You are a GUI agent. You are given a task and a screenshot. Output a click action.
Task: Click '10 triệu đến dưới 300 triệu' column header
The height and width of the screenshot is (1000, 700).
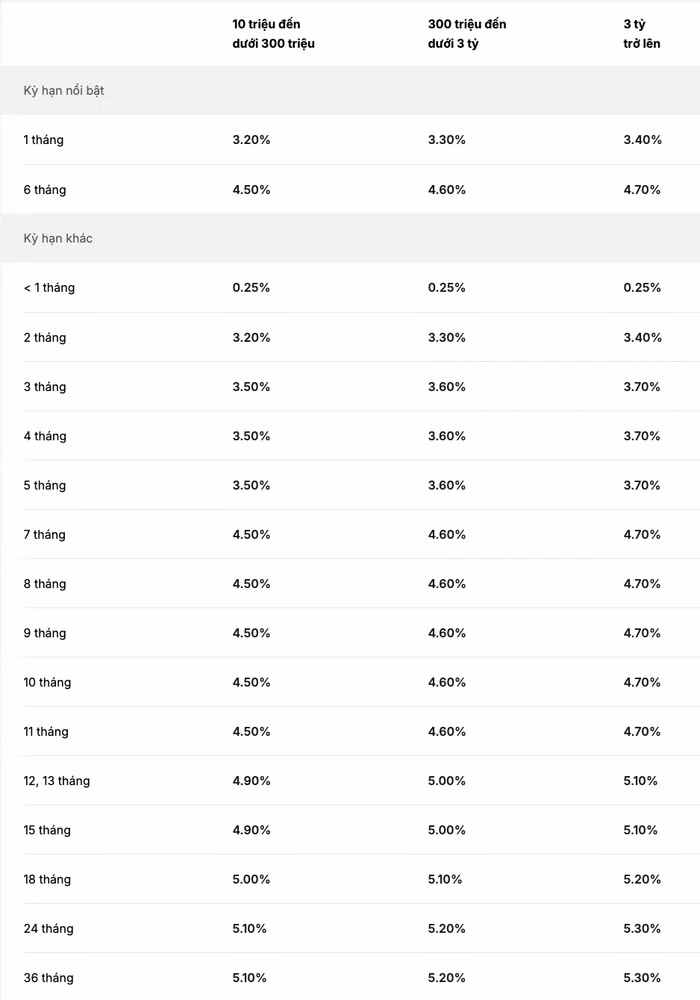point(273,34)
